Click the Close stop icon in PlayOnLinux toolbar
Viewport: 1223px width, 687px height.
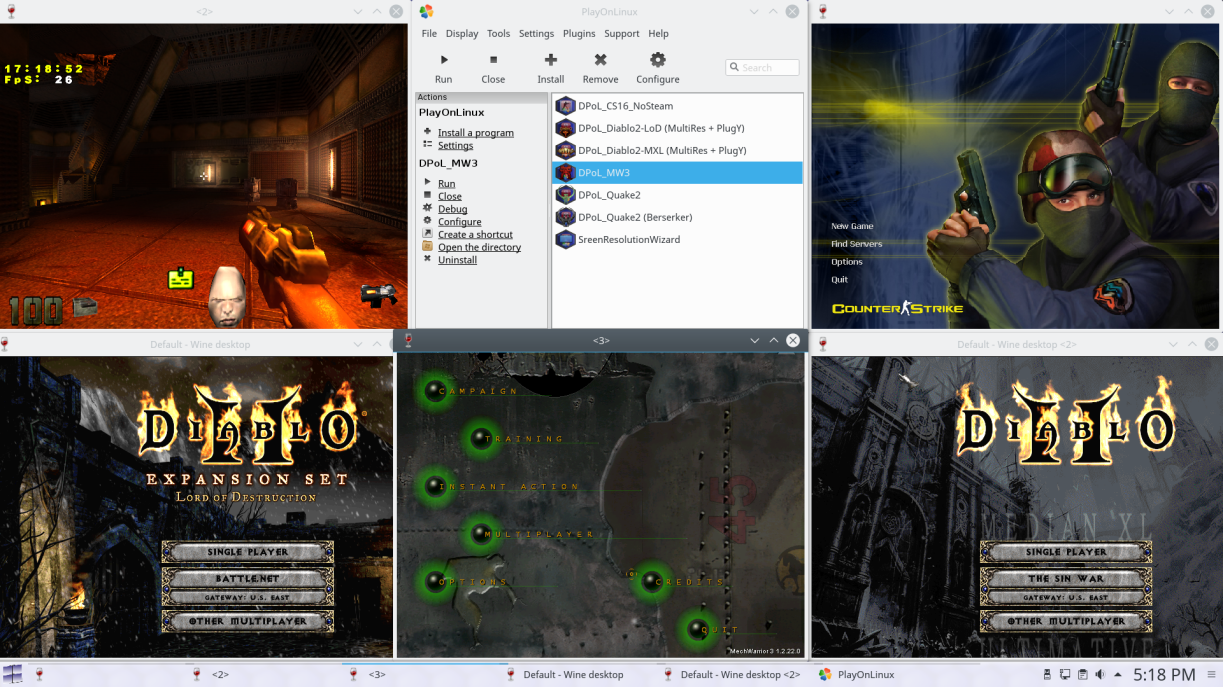(x=493, y=60)
